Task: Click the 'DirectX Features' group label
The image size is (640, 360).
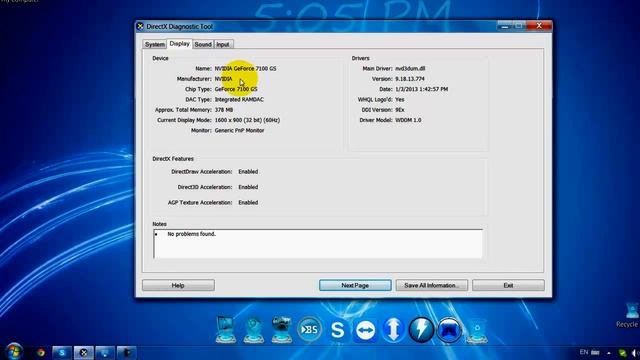Action: pyautogui.click(x=173, y=159)
